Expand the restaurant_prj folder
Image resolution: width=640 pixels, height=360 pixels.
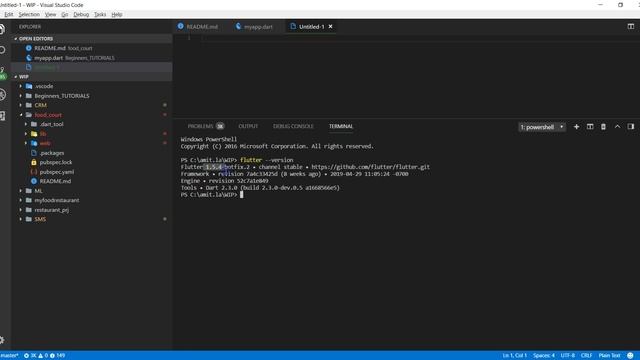click(51, 210)
